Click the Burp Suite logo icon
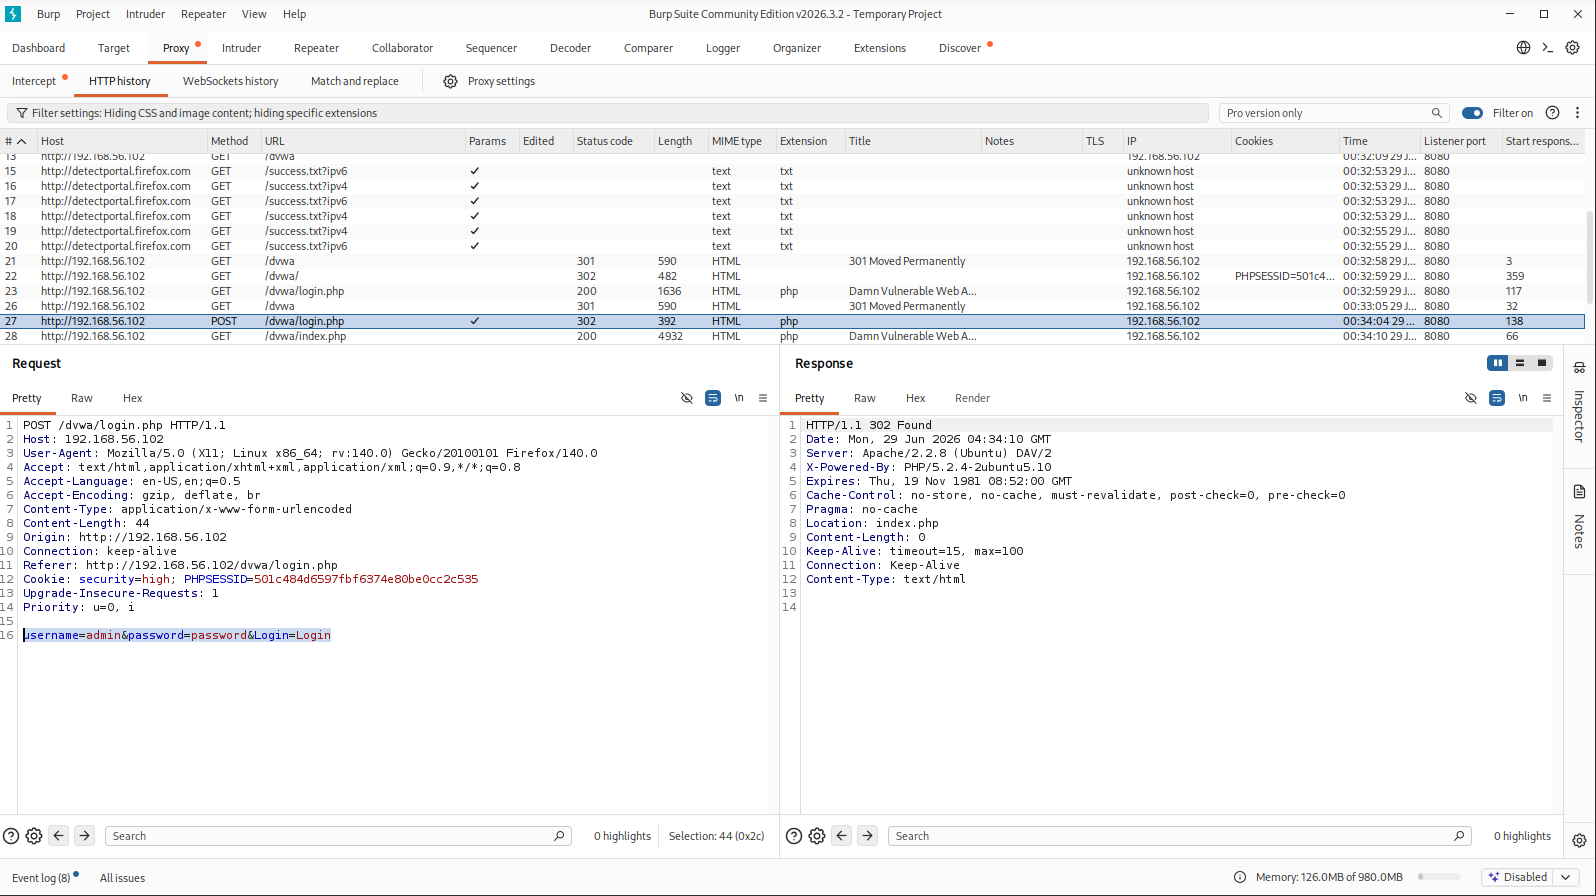The width and height of the screenshot is (1596, 896). click(13, 14)
